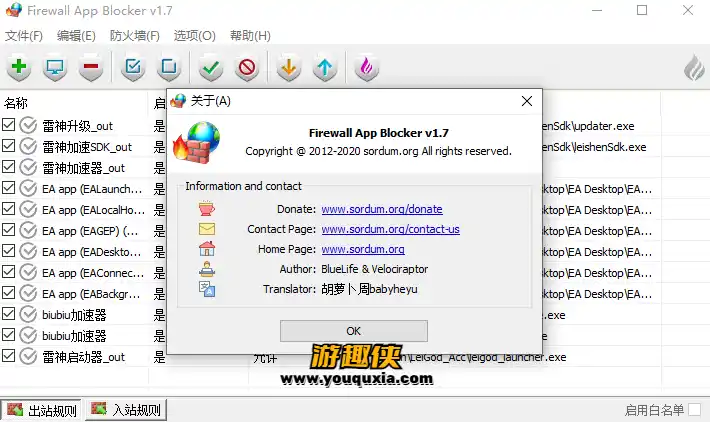The height and width of the screenshot is (422, 710).
Task: Open the 帮助(H) menu
Action: click(250, 36)
